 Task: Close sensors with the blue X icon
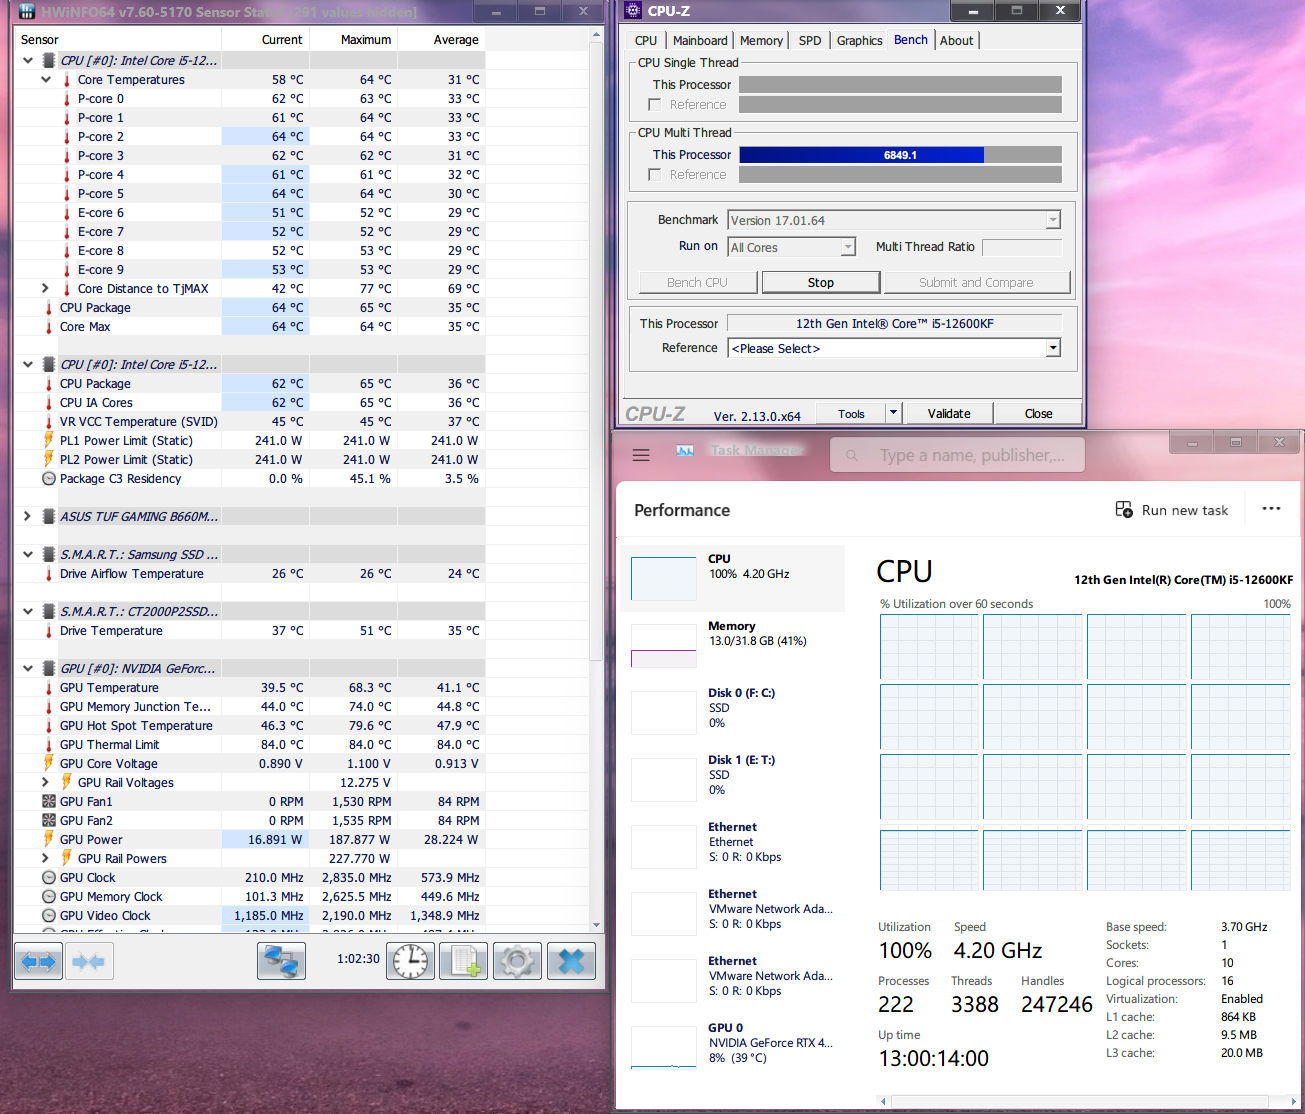[x=571, y=962]
